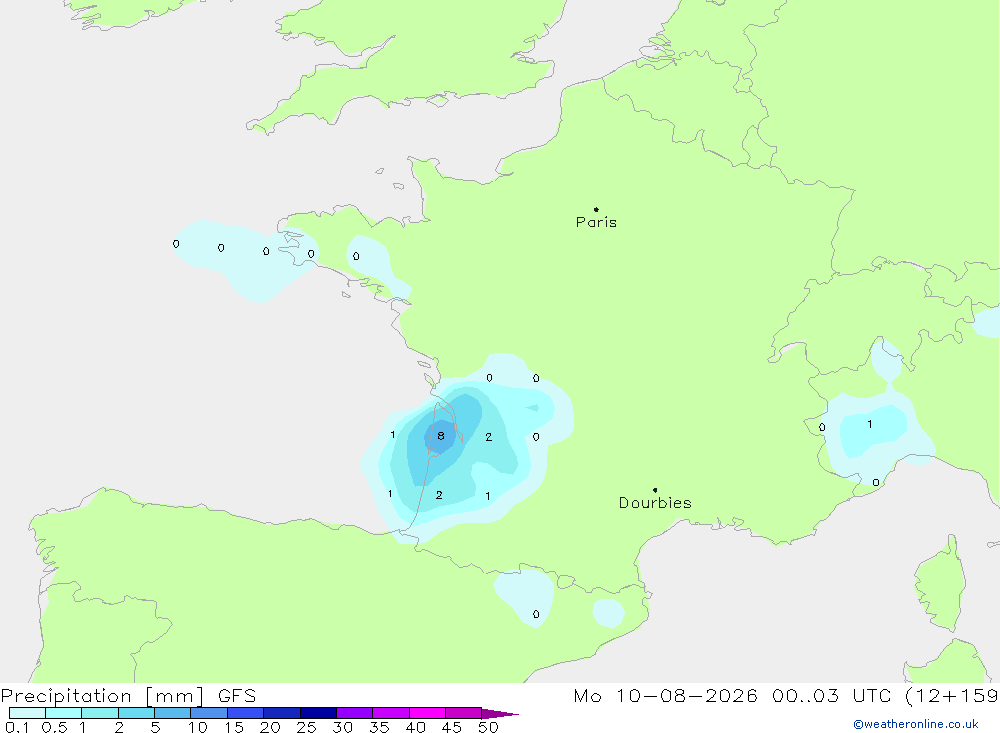Pick the 1–2 mm legend color swatch

click(x=100, y=713)
